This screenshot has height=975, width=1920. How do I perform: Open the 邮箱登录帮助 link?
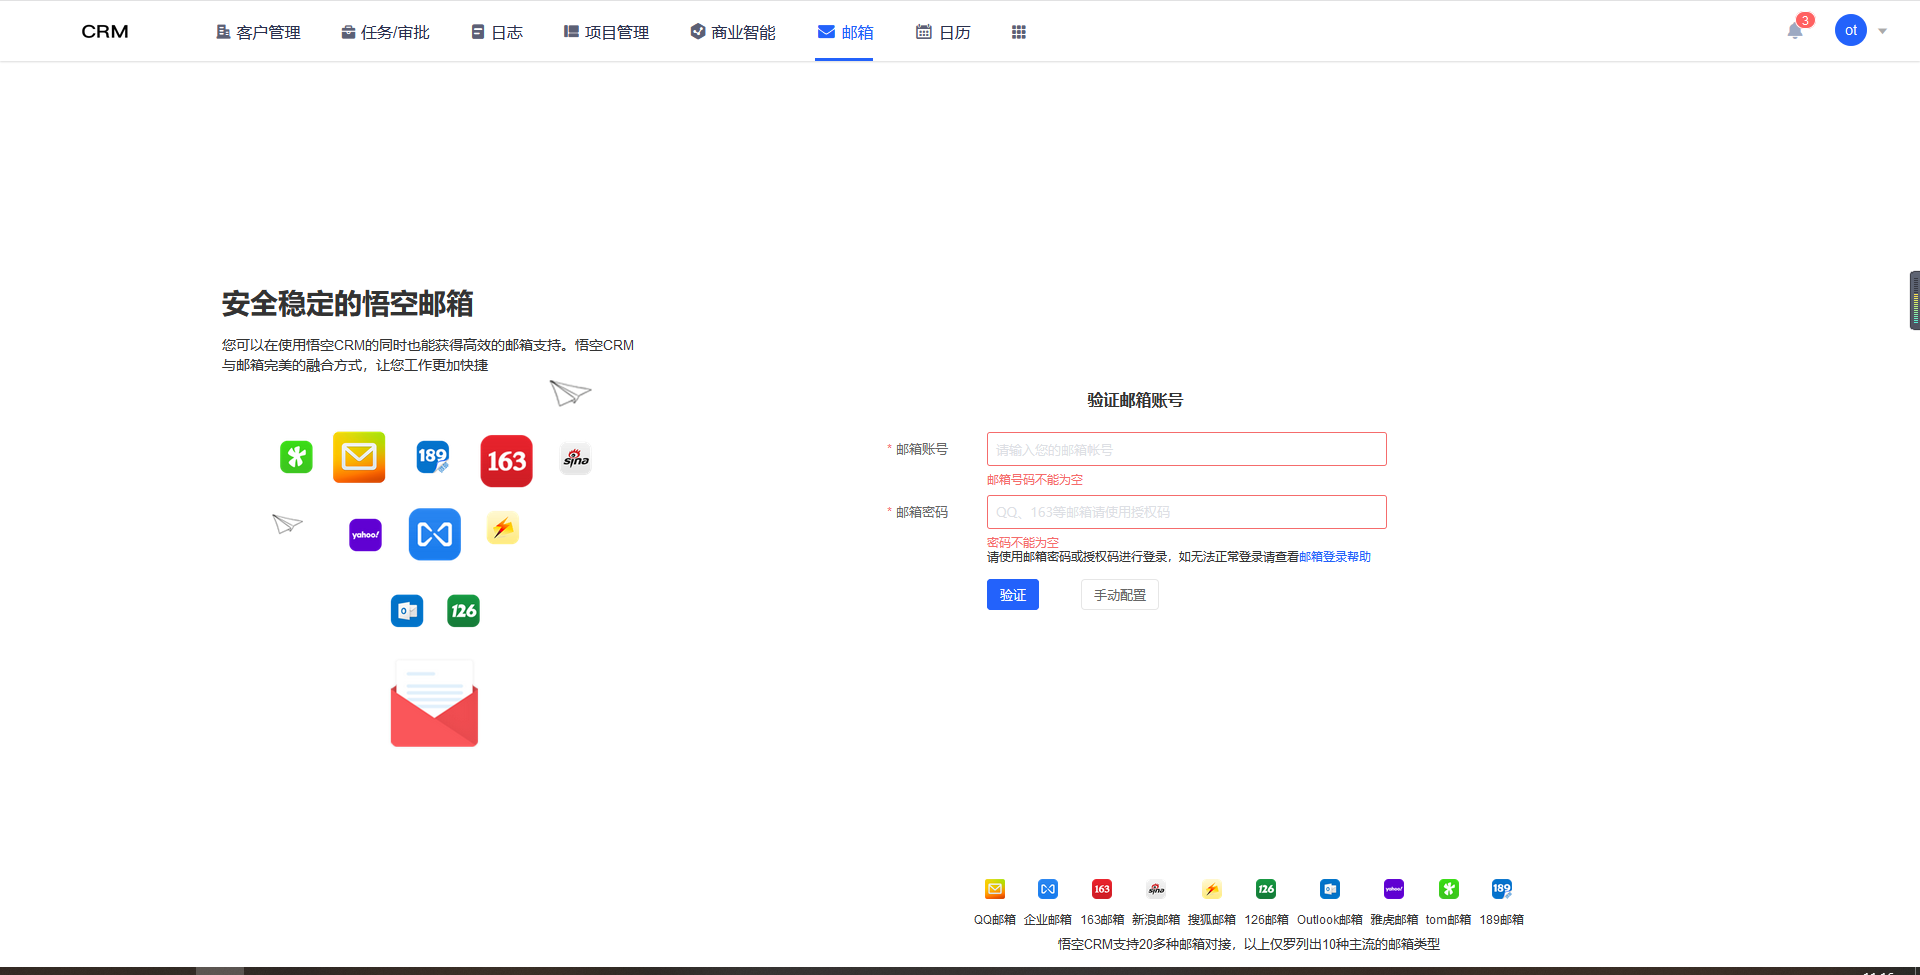[x=1335, y=557]
